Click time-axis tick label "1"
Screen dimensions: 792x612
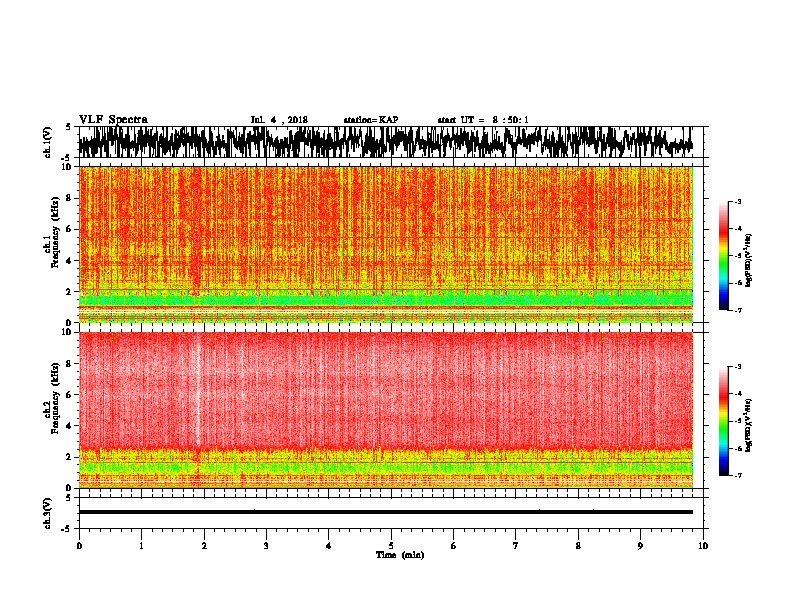[141, 546]
